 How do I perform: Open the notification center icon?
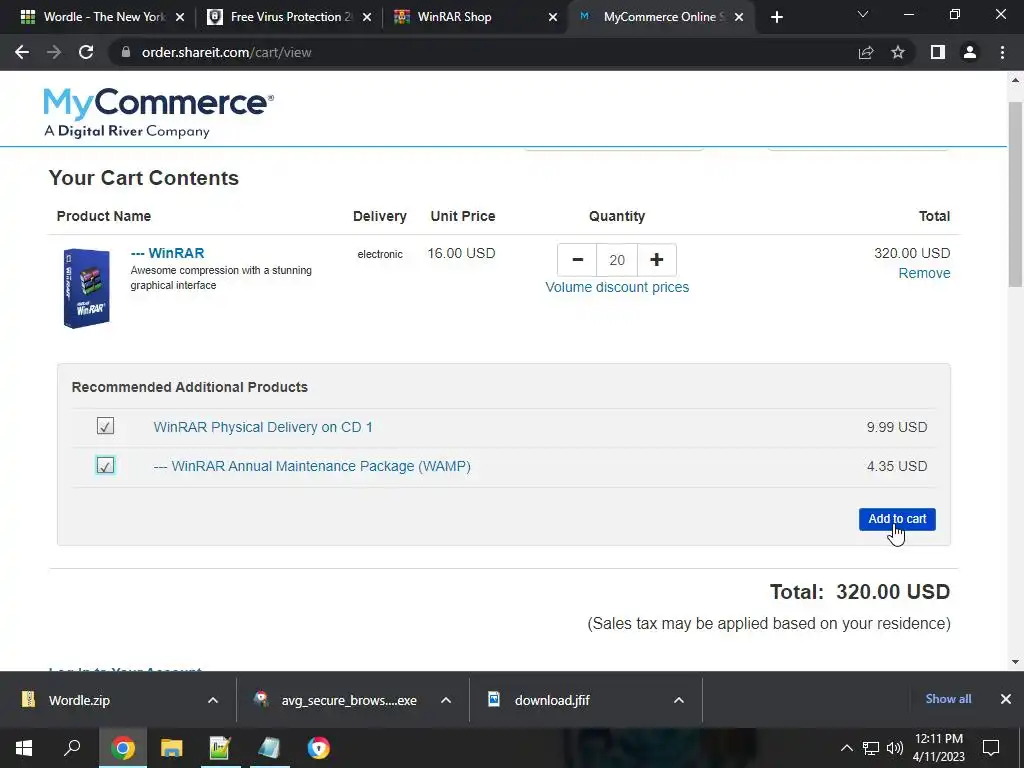(991, 748)
